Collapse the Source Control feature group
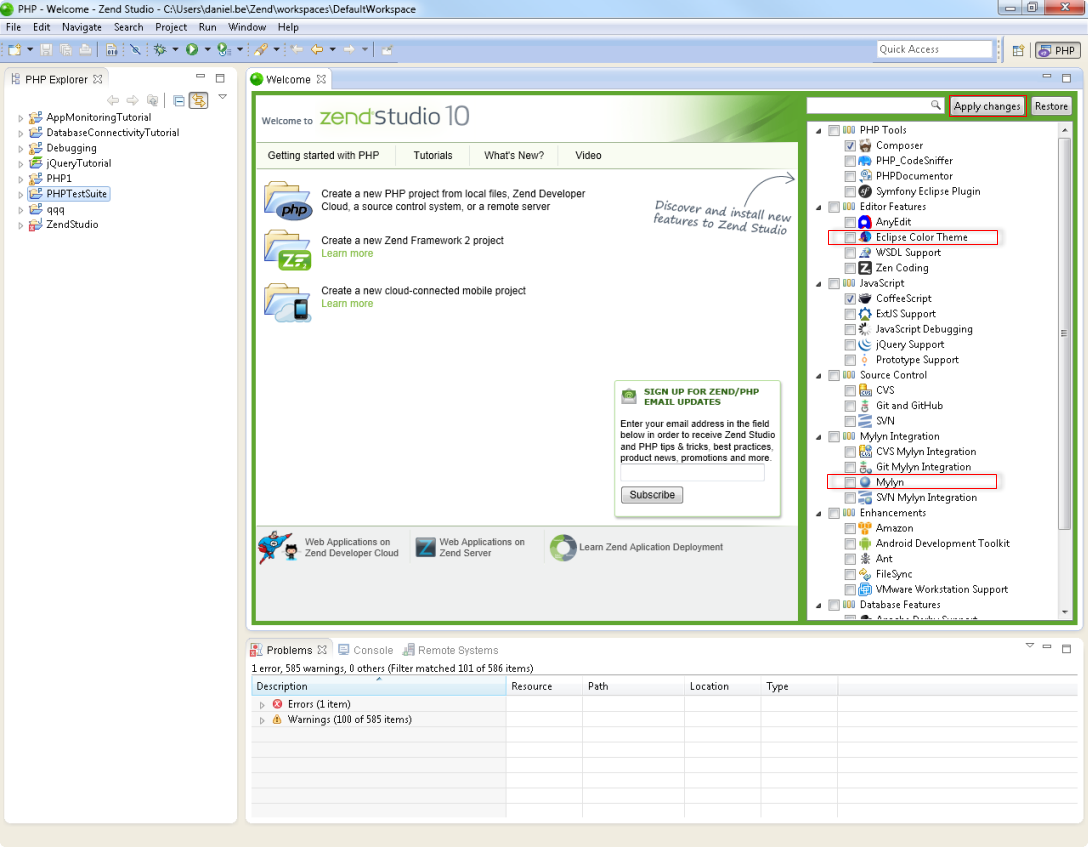Image resolution: width=1088 pixels, height=847 pixels. click(x=819, y=375)
